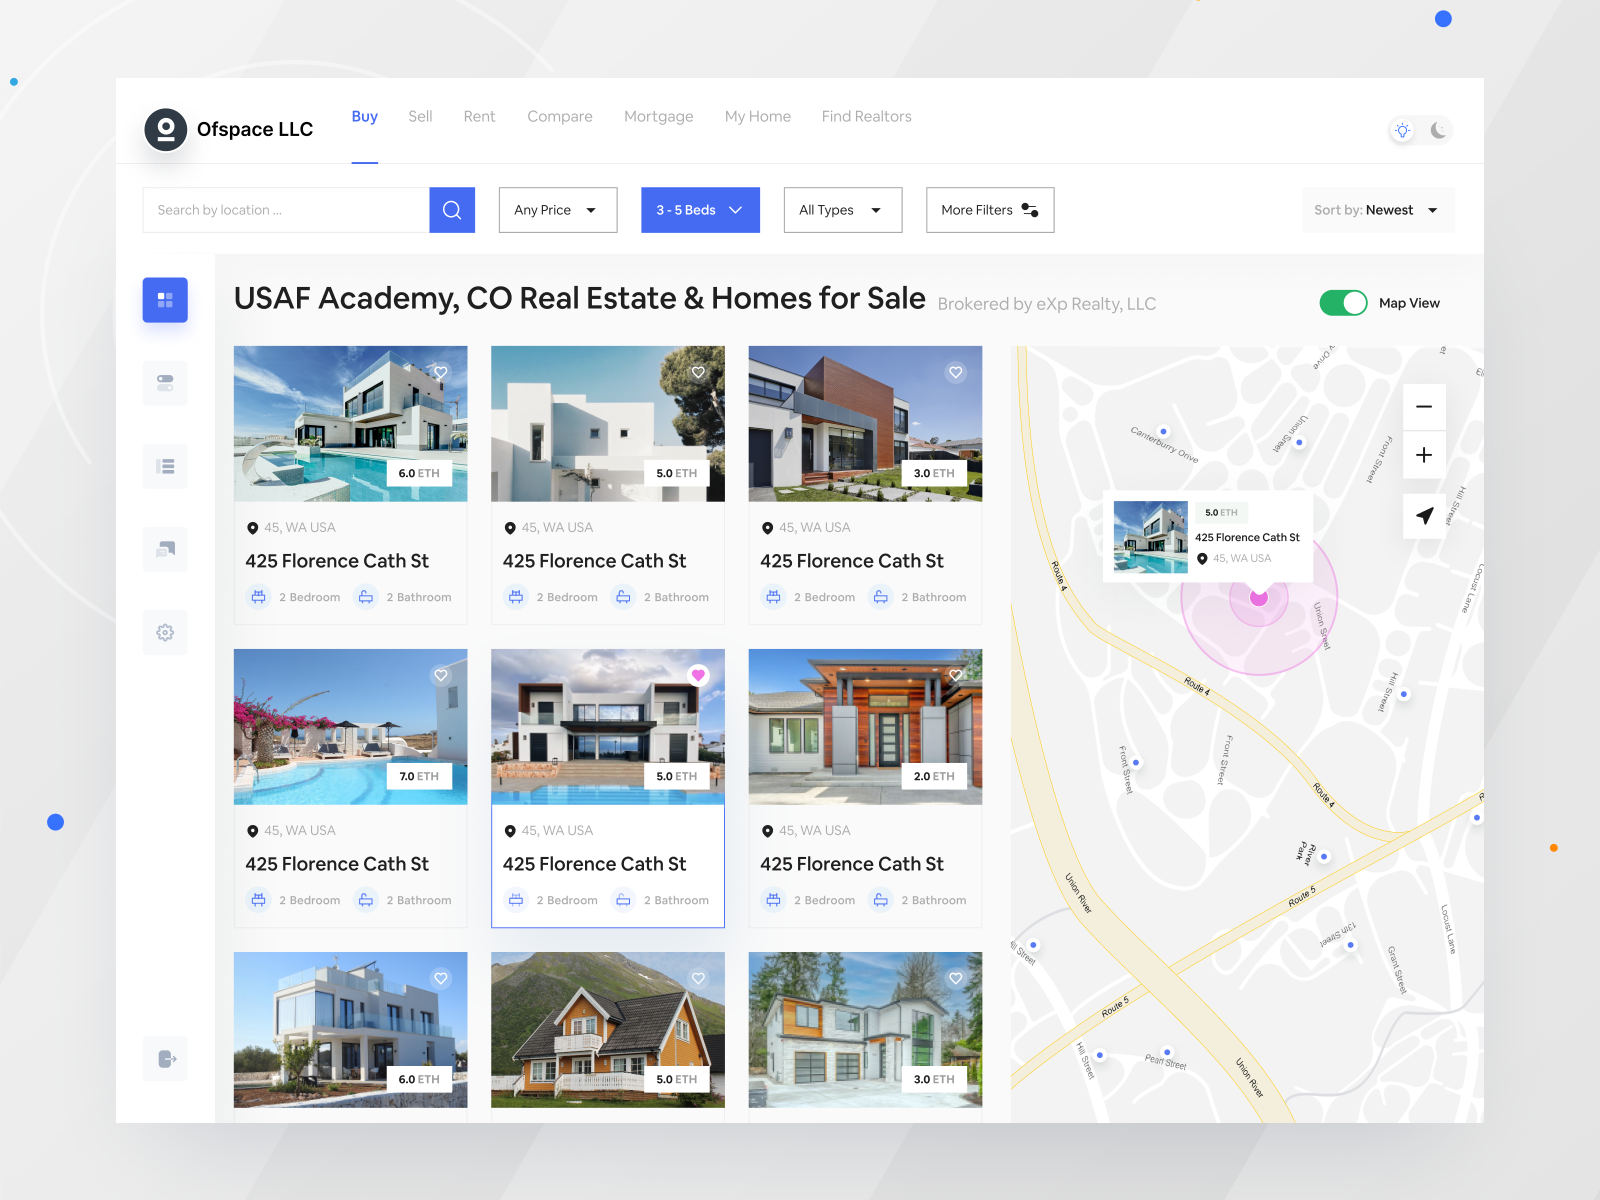1600x1200 pixels.
Task: Zoom in on the map with plus icon
Action: click(1423, 455)
